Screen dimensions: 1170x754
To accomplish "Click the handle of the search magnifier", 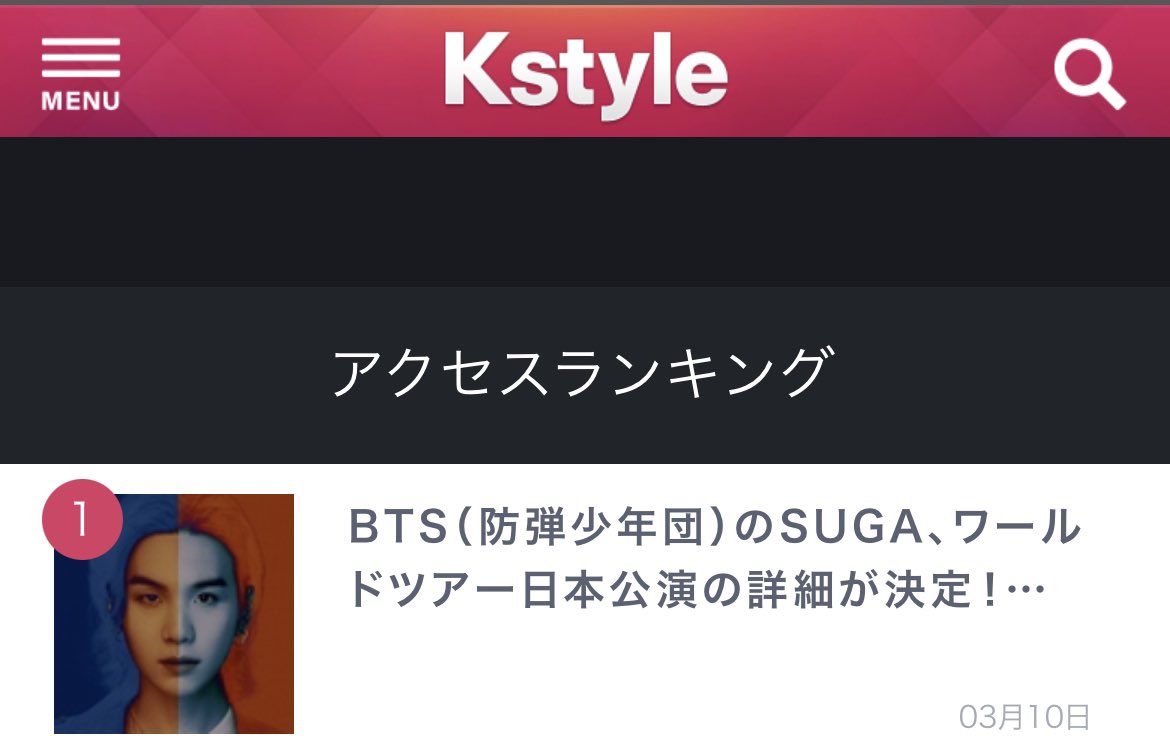I will point(1110,96).
